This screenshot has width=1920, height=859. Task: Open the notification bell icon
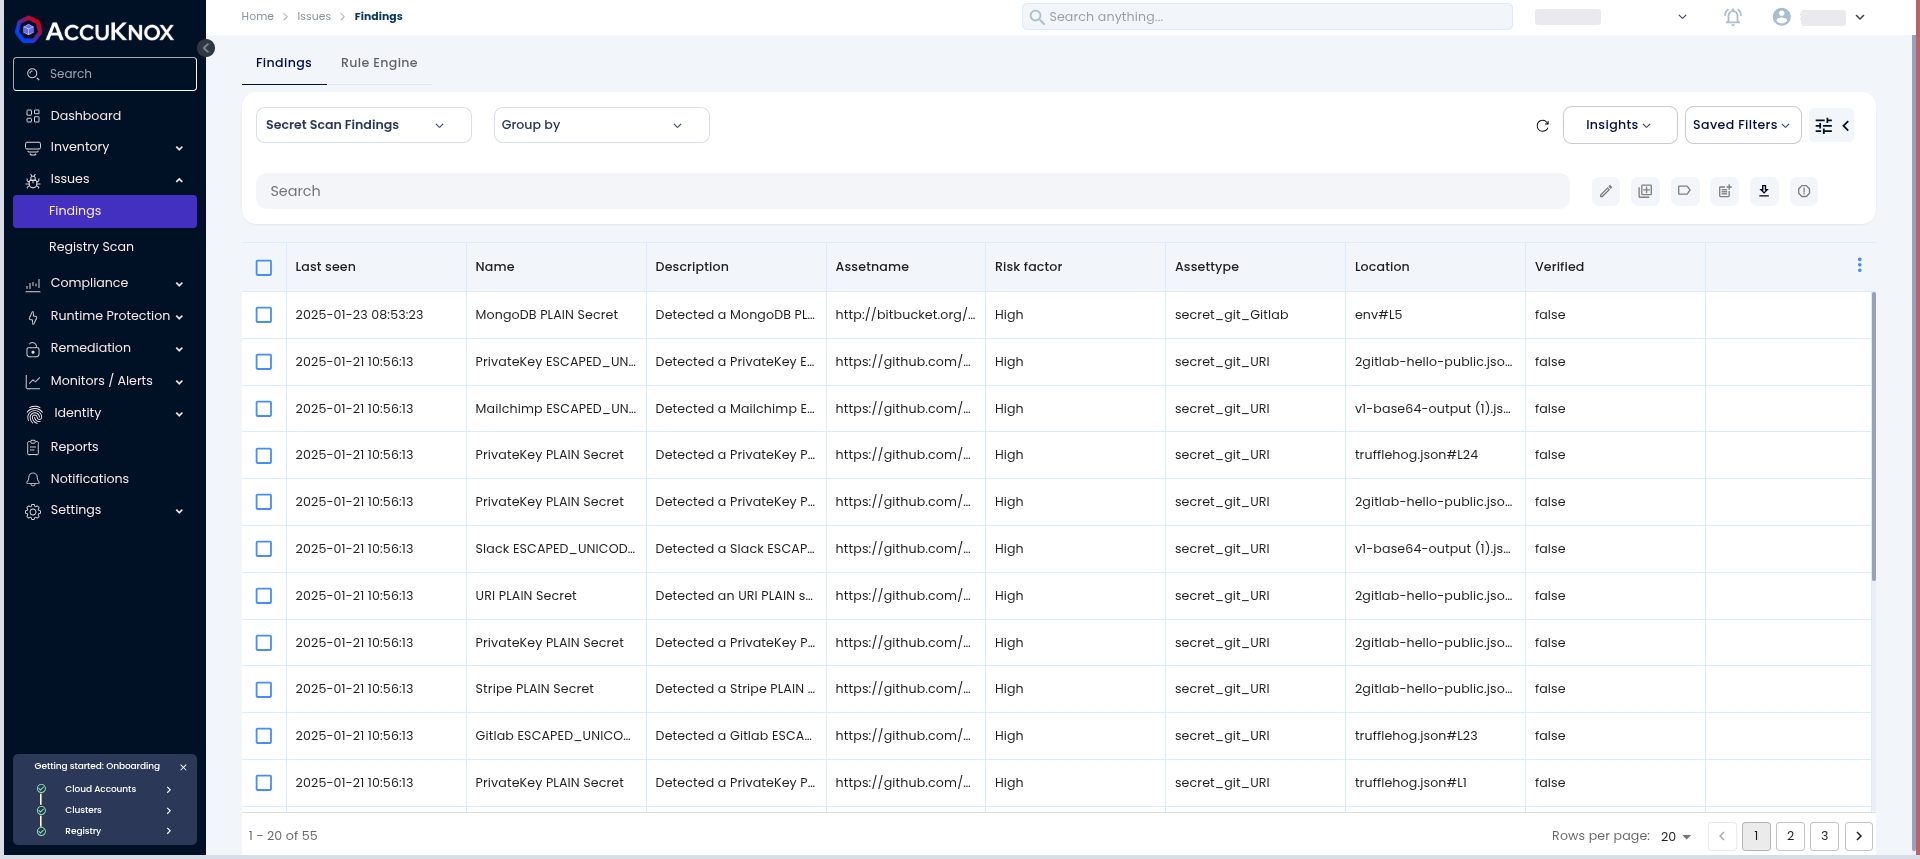[x=1733, y=17]
